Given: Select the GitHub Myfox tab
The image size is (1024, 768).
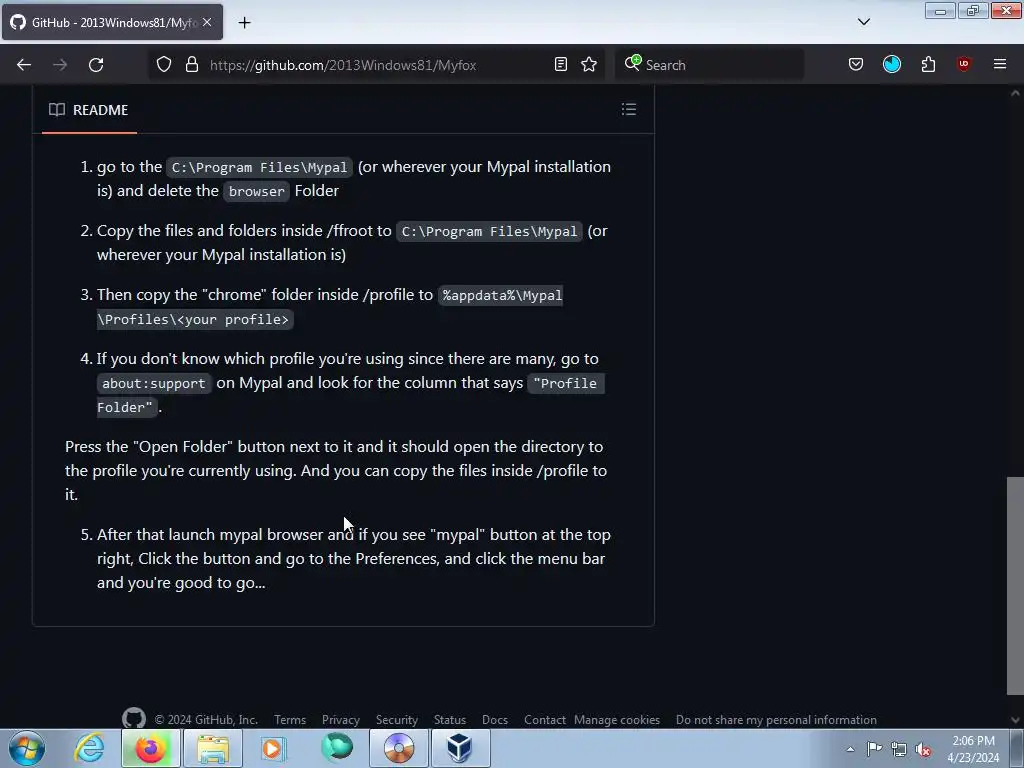Looking at the screenshot, I should (x=112, y=22).
